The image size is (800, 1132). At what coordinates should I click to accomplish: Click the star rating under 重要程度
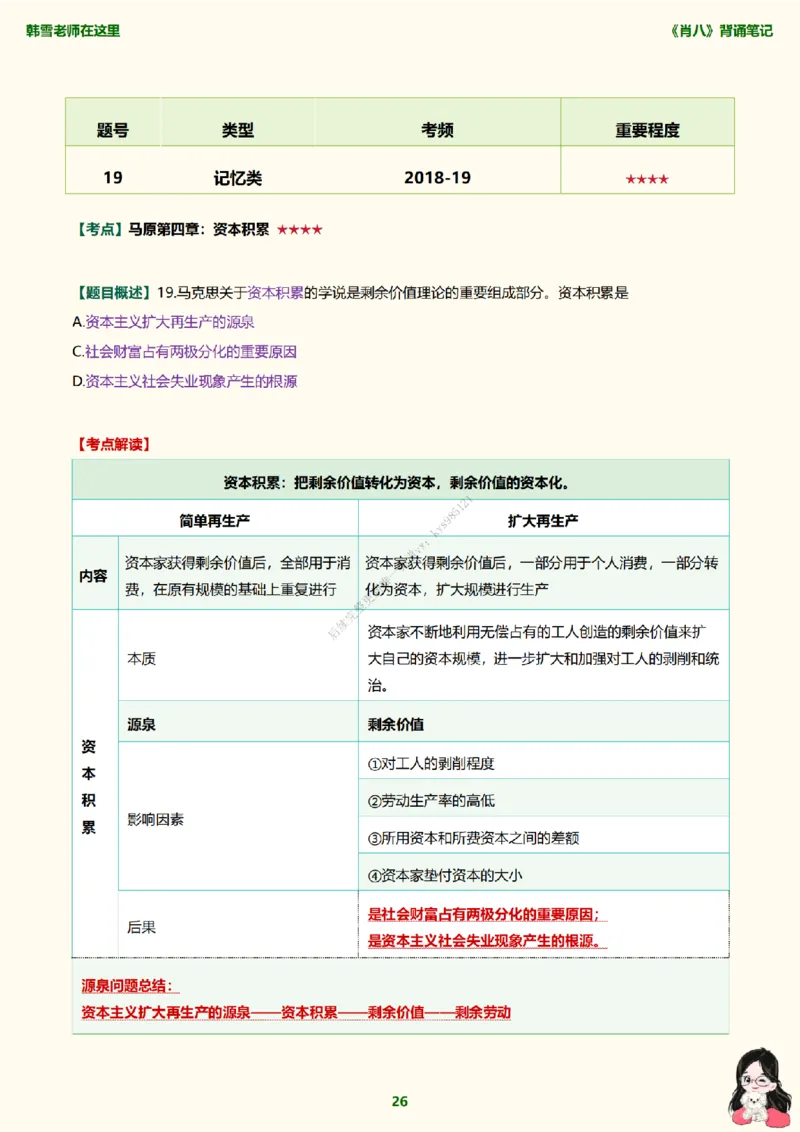[648, 176]
